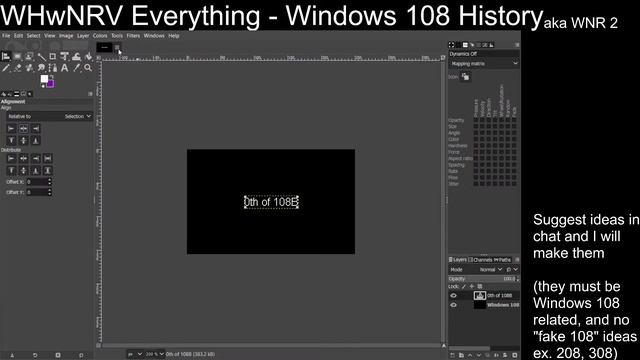The height and width of the screenshot is (360, 640).
Task: Open the Layer menu
Action: click(83, 36)
